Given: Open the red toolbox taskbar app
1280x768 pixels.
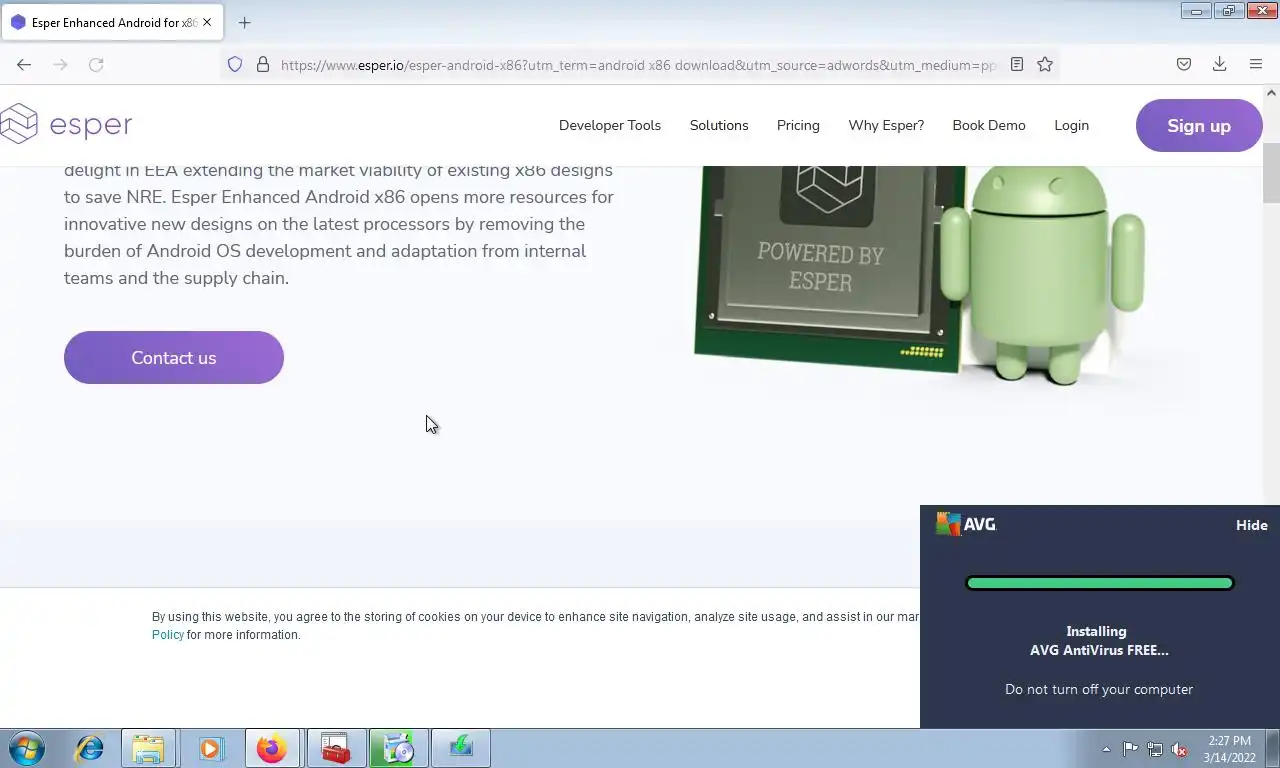Looking at the screenshot, I should [x=335, y=748].
